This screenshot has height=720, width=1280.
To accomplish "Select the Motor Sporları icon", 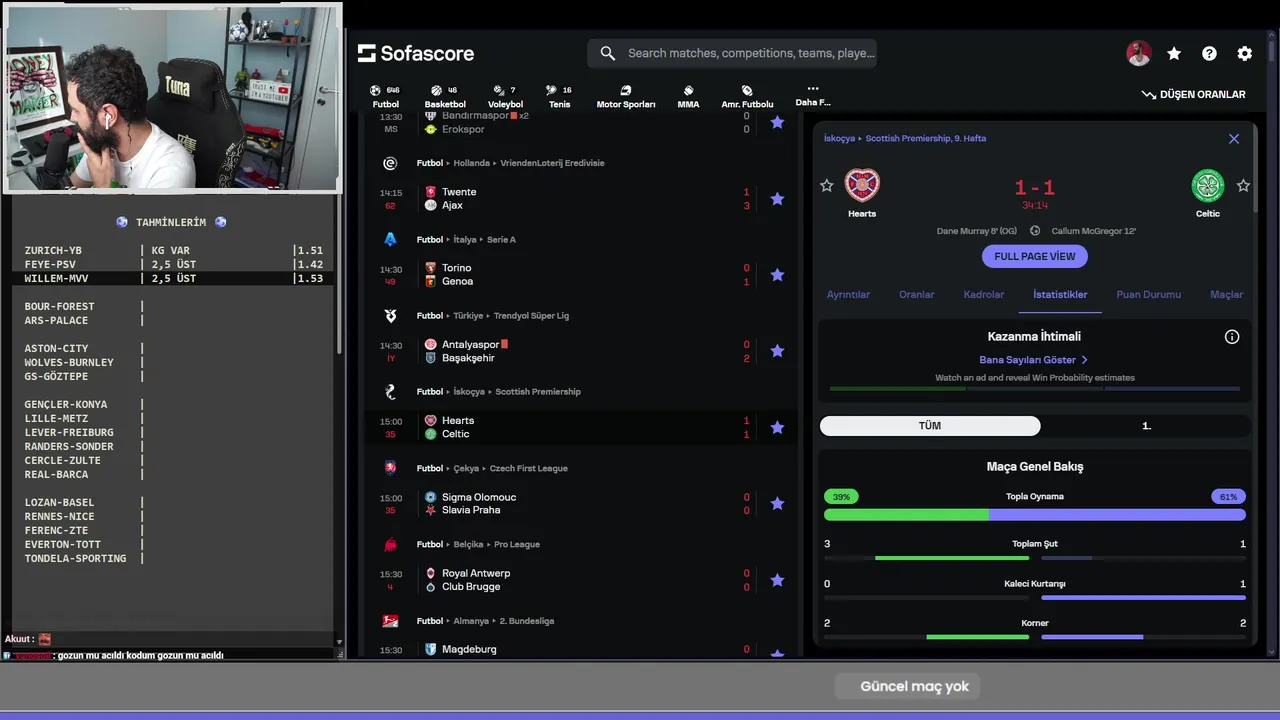I will point(626,90).
